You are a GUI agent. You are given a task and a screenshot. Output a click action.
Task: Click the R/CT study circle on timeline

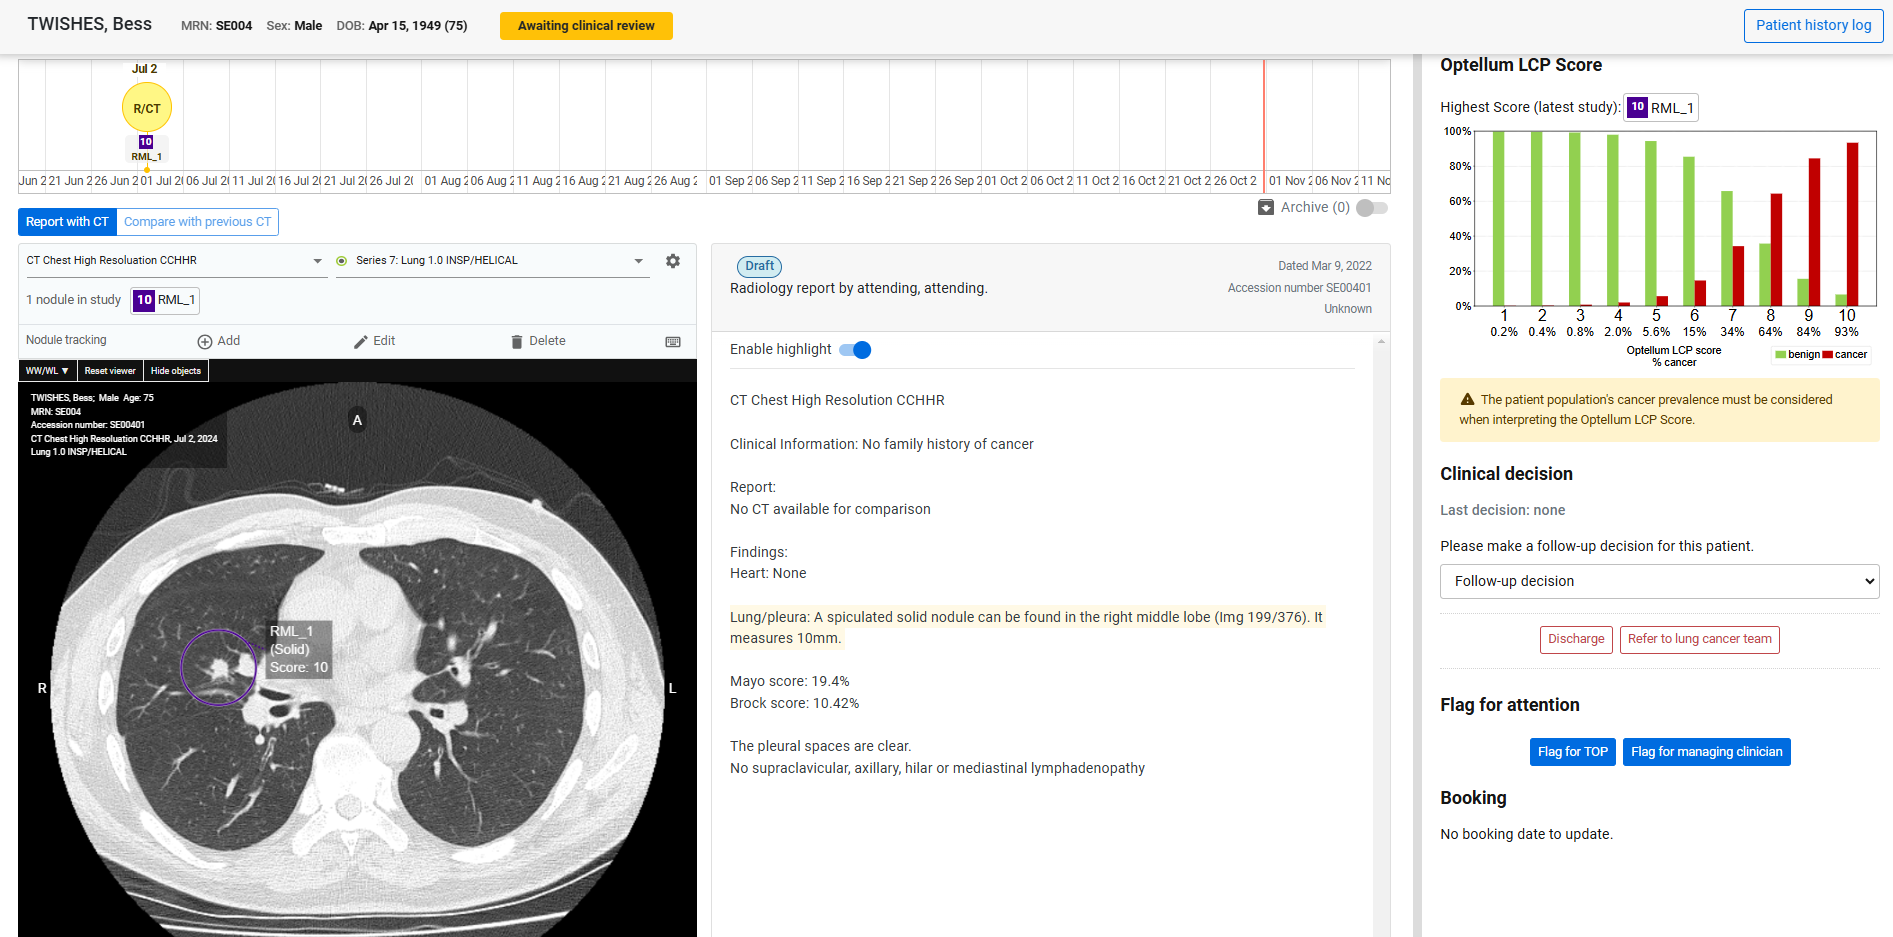click(147, 108)
